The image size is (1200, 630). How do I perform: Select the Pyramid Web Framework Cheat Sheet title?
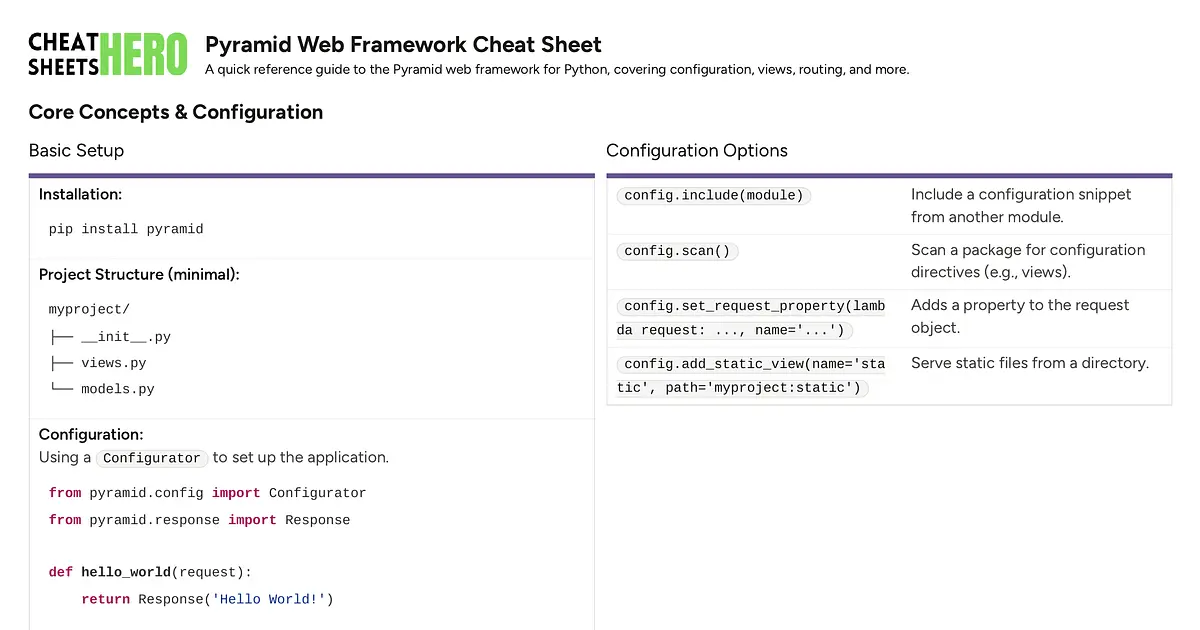click(403, 44)
